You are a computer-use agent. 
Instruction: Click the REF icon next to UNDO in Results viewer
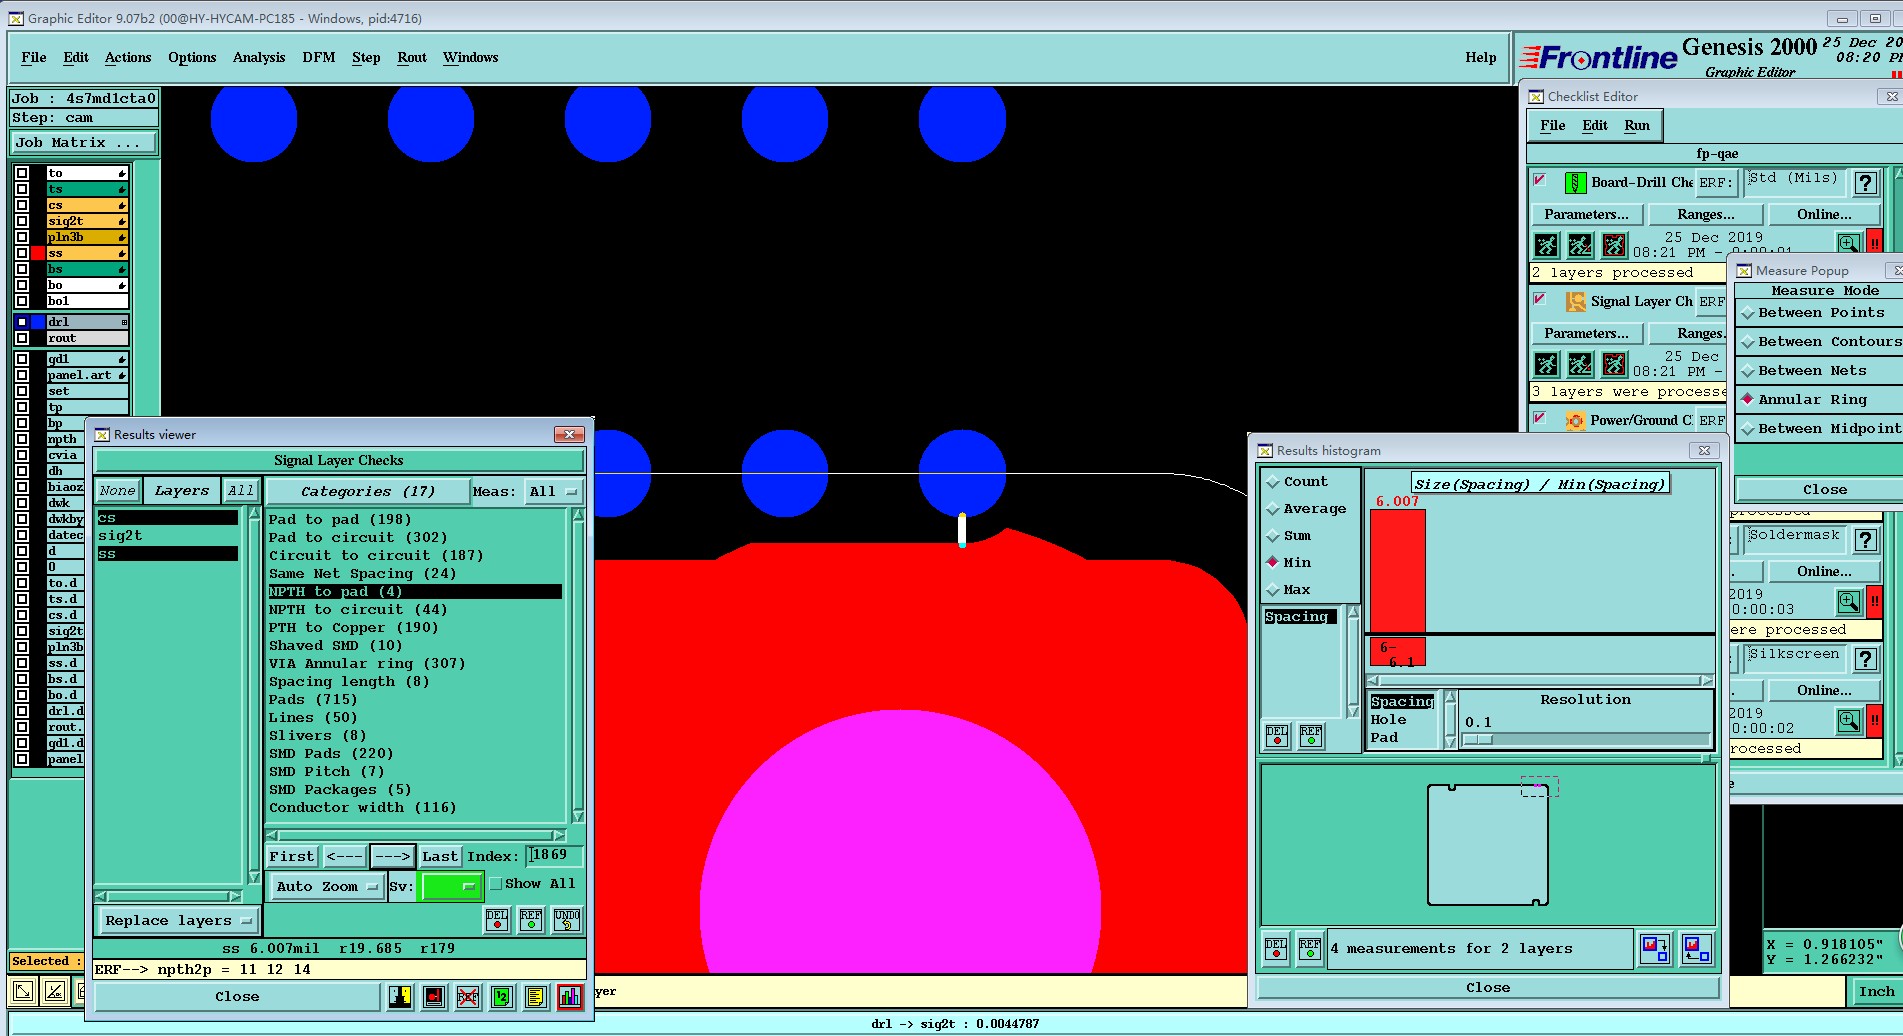click(531, 920)
